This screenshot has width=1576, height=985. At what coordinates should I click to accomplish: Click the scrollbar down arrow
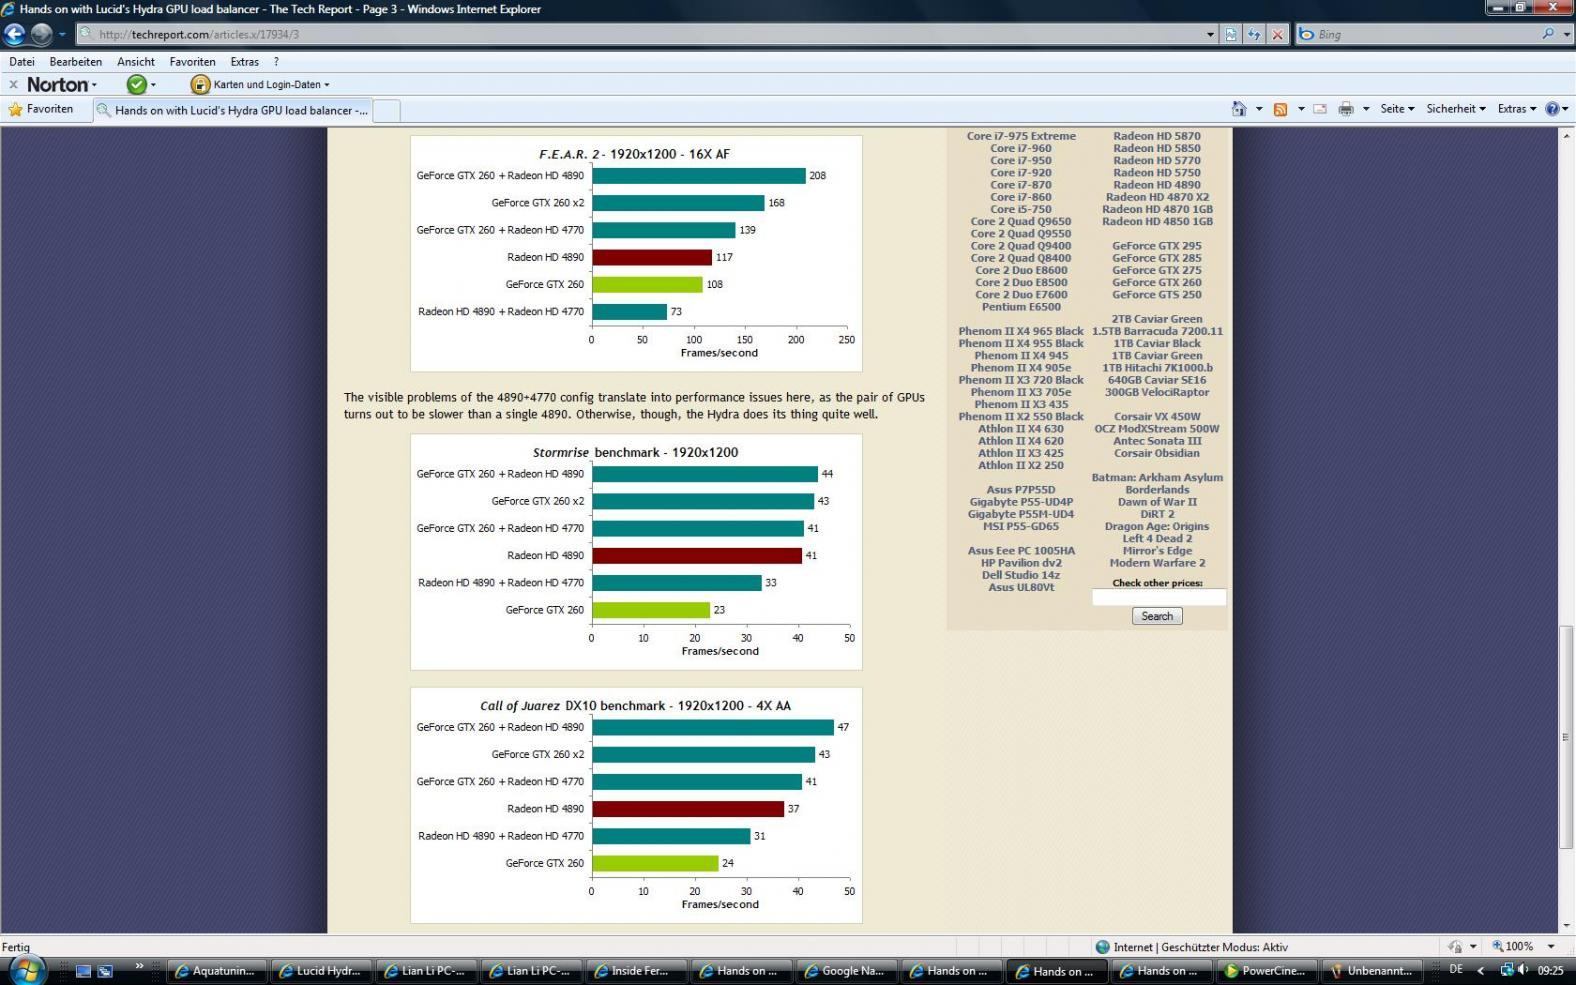click(x=1566, y=926)
